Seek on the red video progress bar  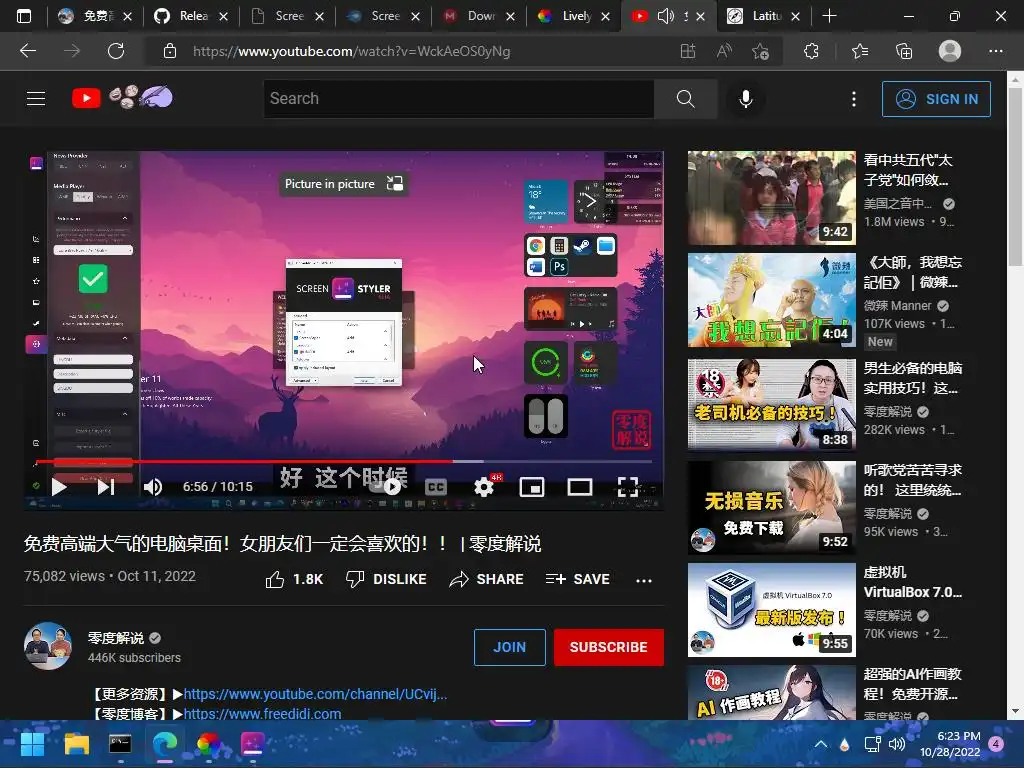point(344,461)
